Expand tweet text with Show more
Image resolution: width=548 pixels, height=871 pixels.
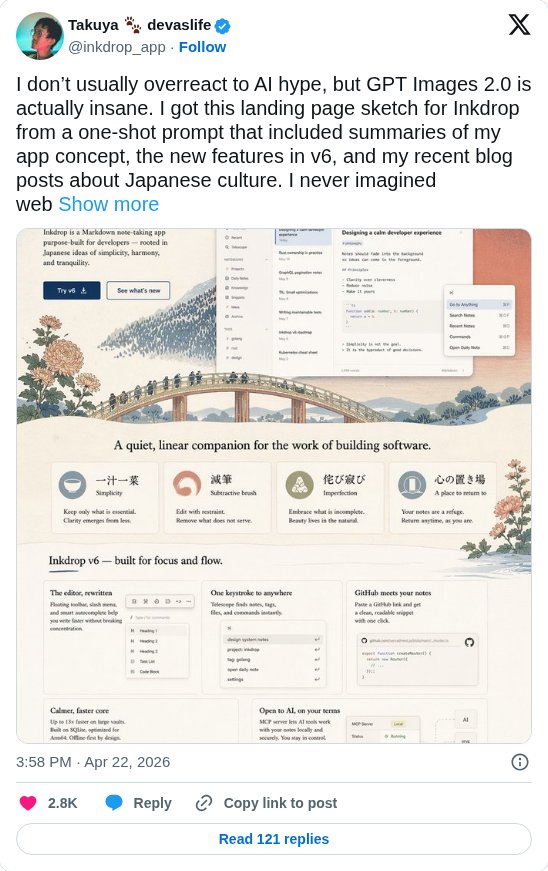click(x=109, y=204)
